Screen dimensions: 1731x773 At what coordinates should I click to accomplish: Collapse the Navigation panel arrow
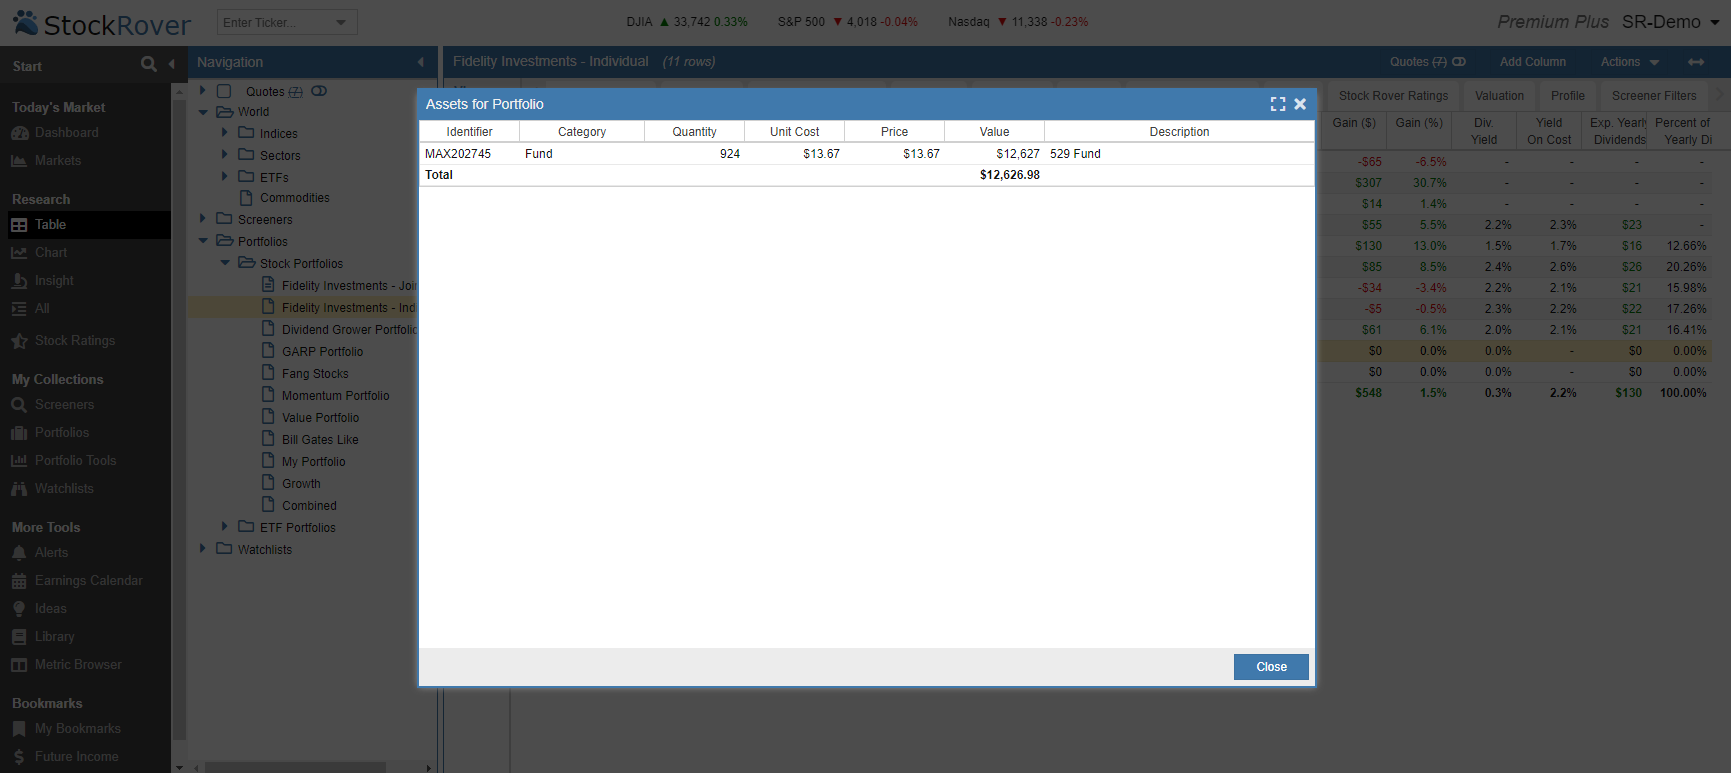click(421, 62)
